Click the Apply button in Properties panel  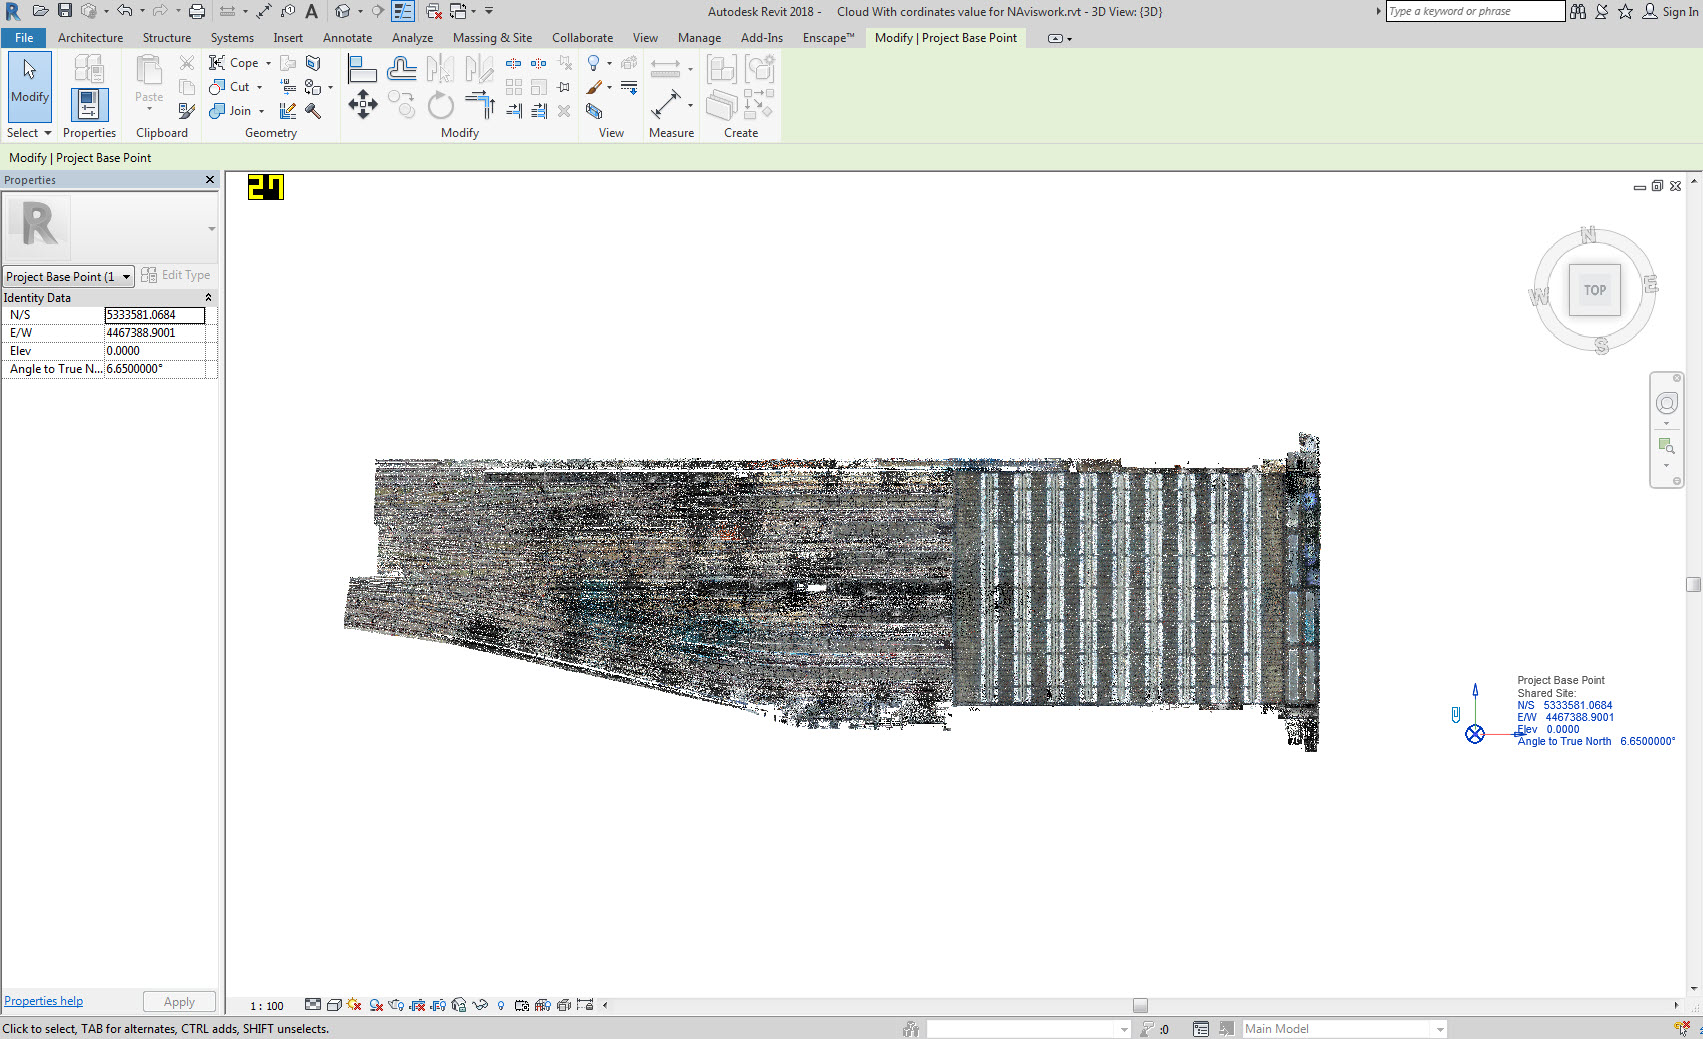point(178,1001)
